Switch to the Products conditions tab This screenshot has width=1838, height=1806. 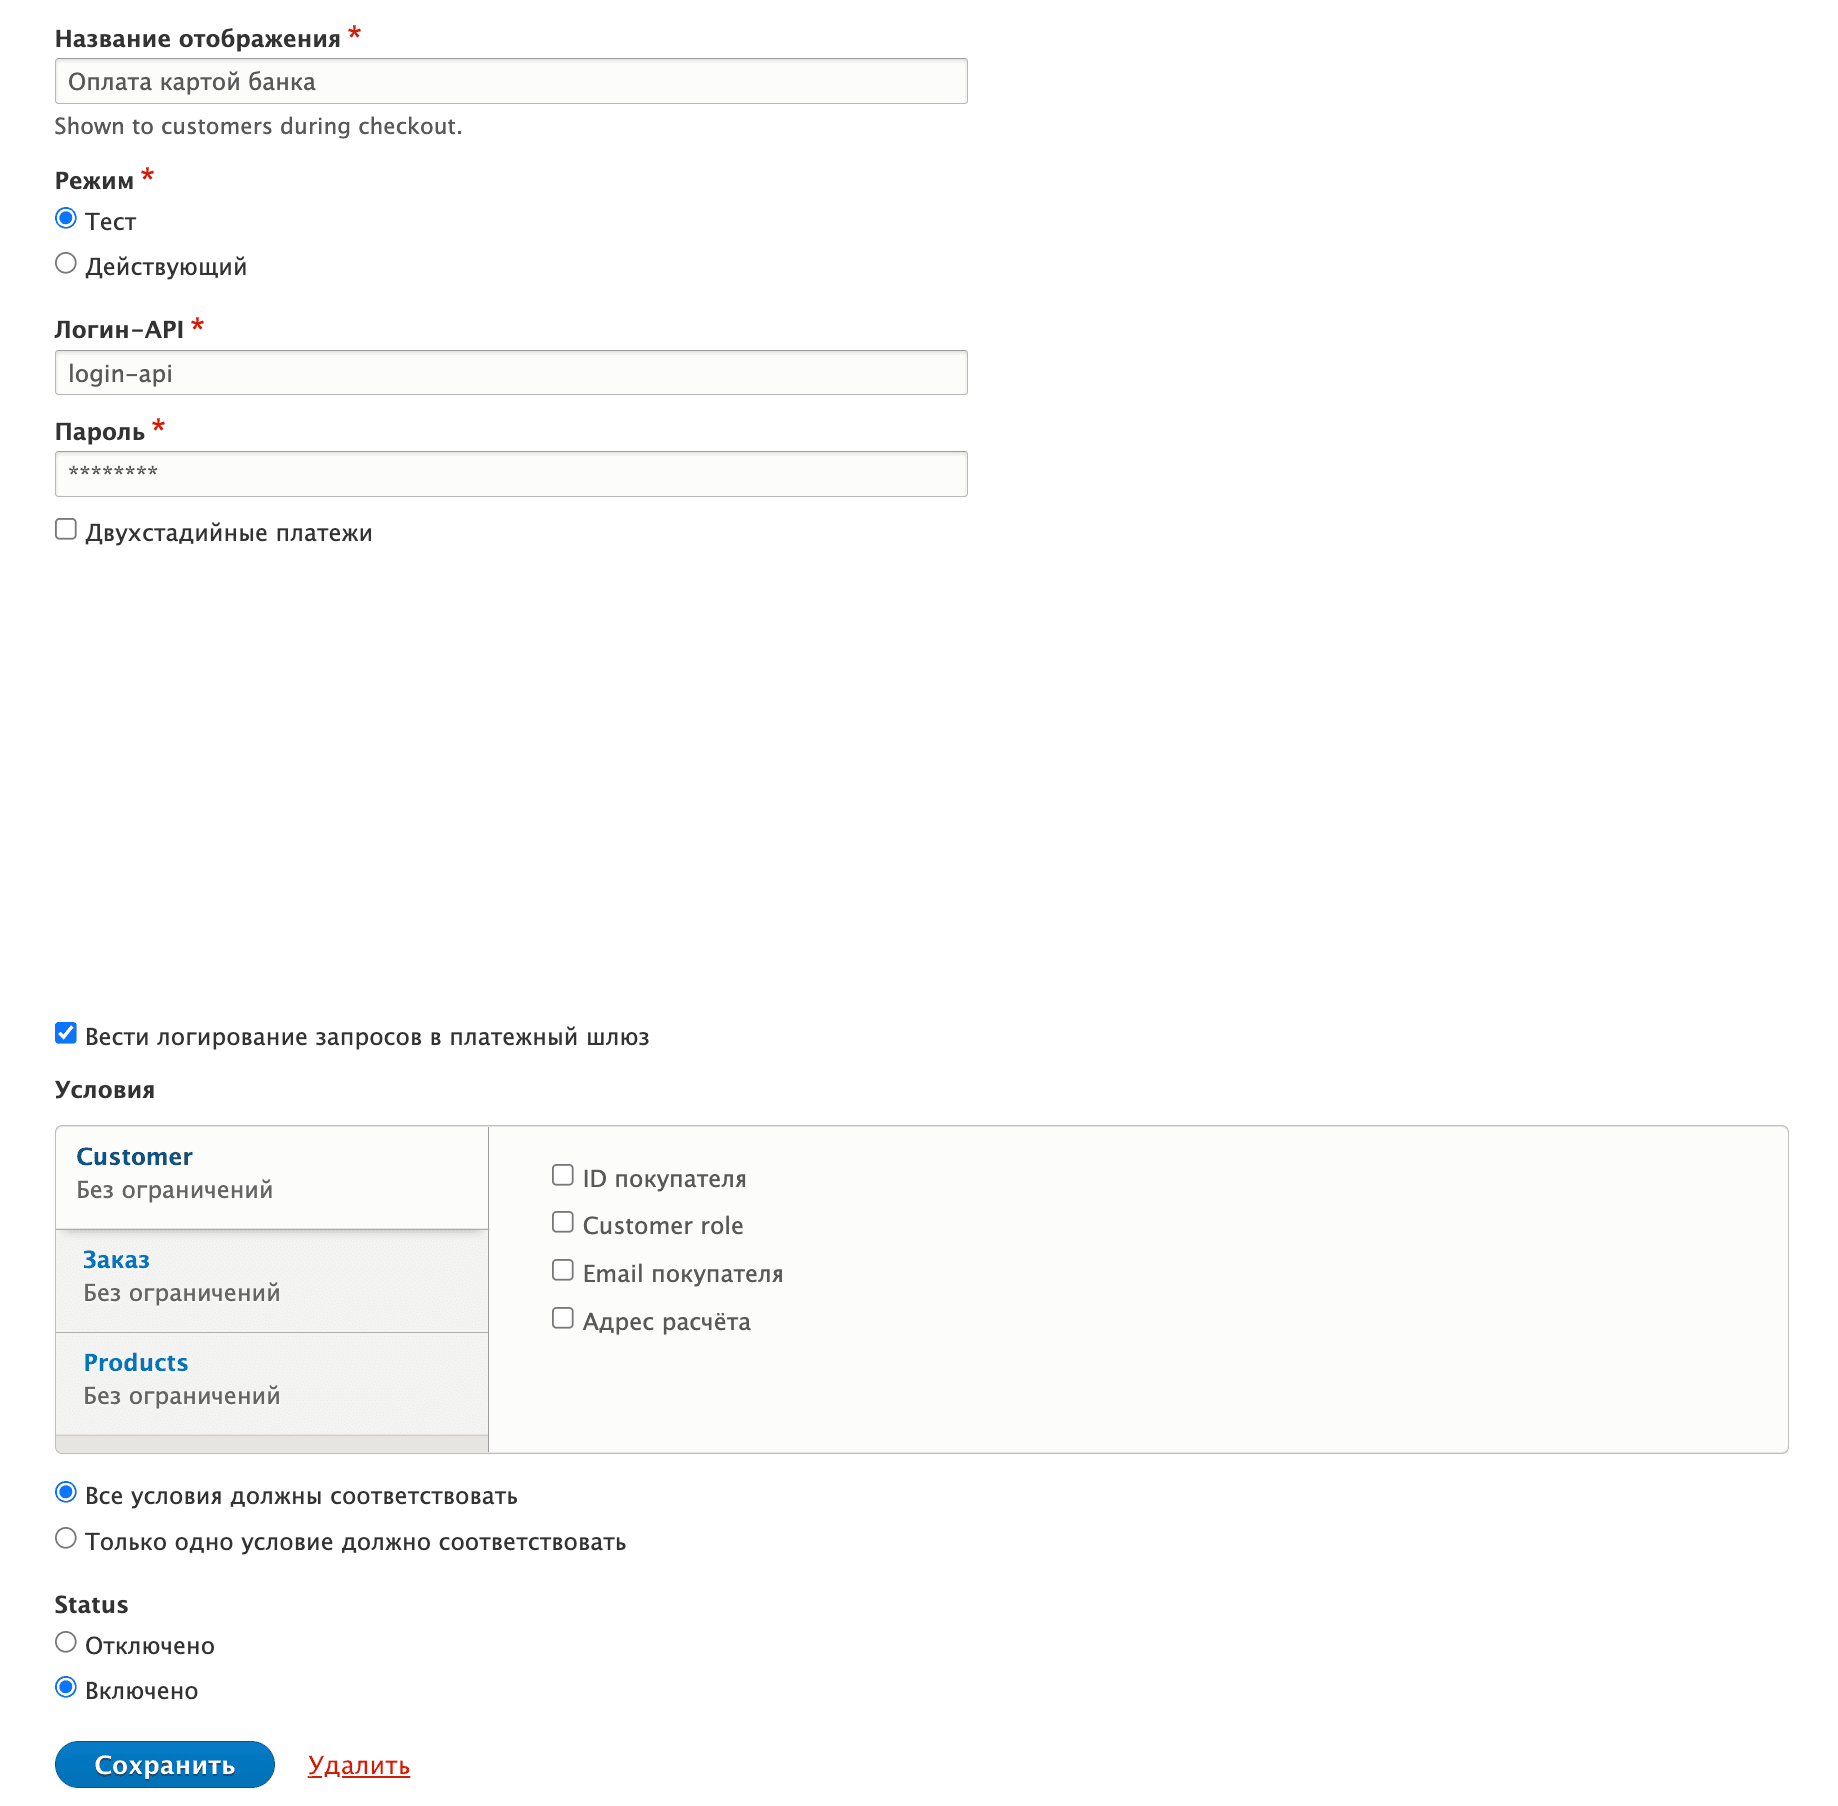(136, 1363)
